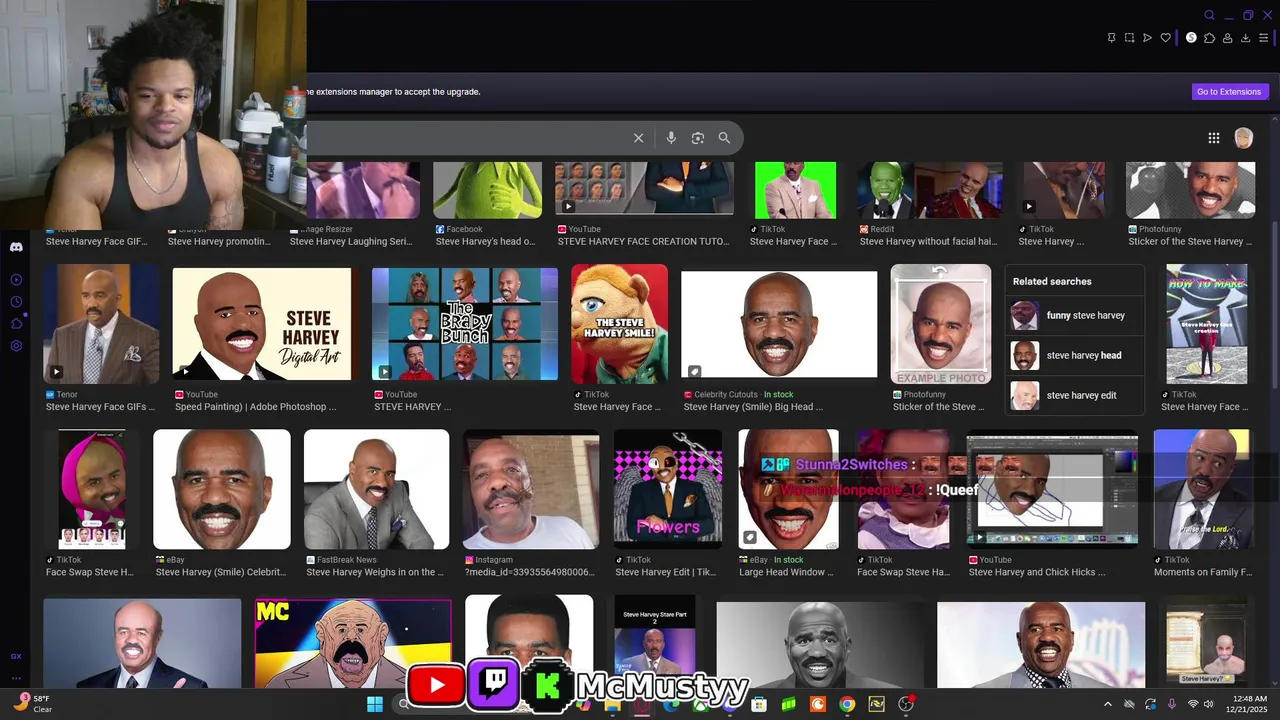This screenshot has height=720, width=1280.
Task: Open the Windows Start menu
Action: (x=375, y=704)
